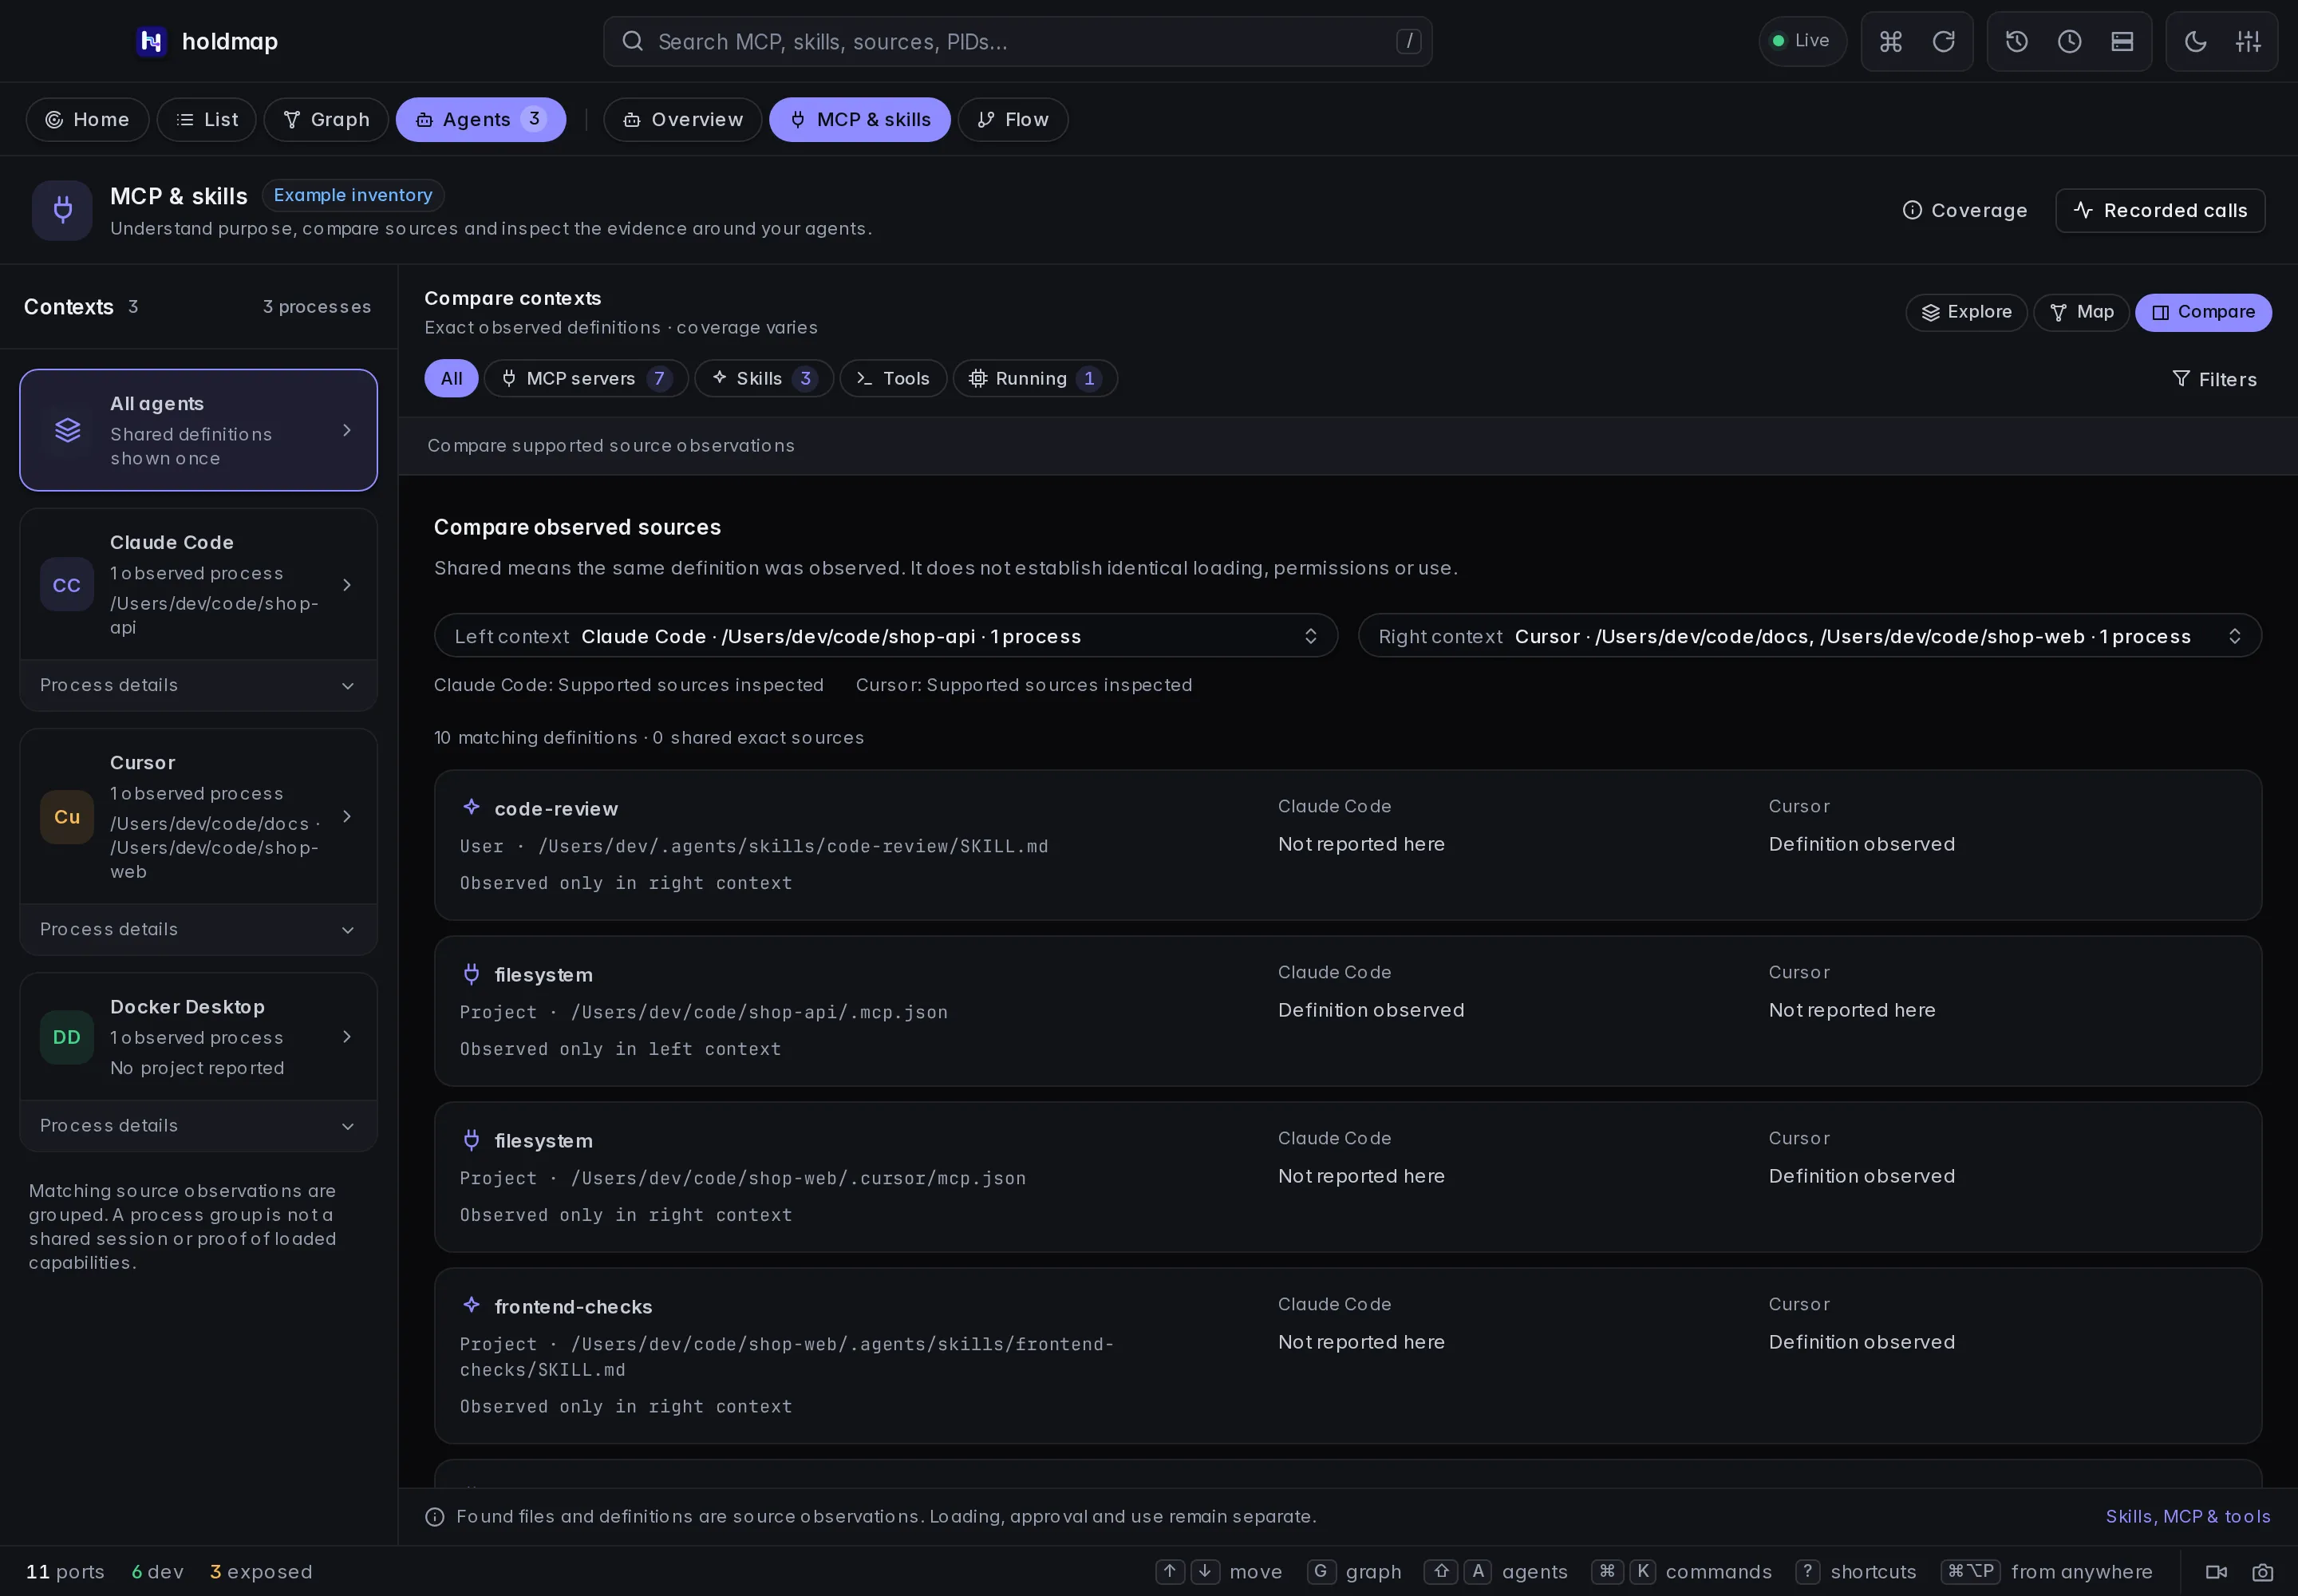
Task: Click the search magnifier icon
Action: [632, 41]
